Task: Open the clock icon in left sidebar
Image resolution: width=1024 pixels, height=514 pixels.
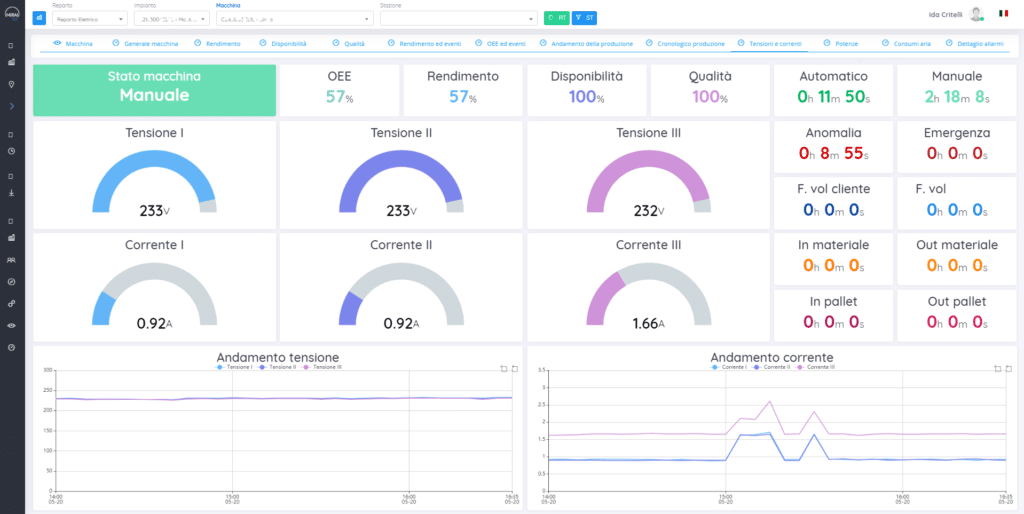Action: pos(11,151)
